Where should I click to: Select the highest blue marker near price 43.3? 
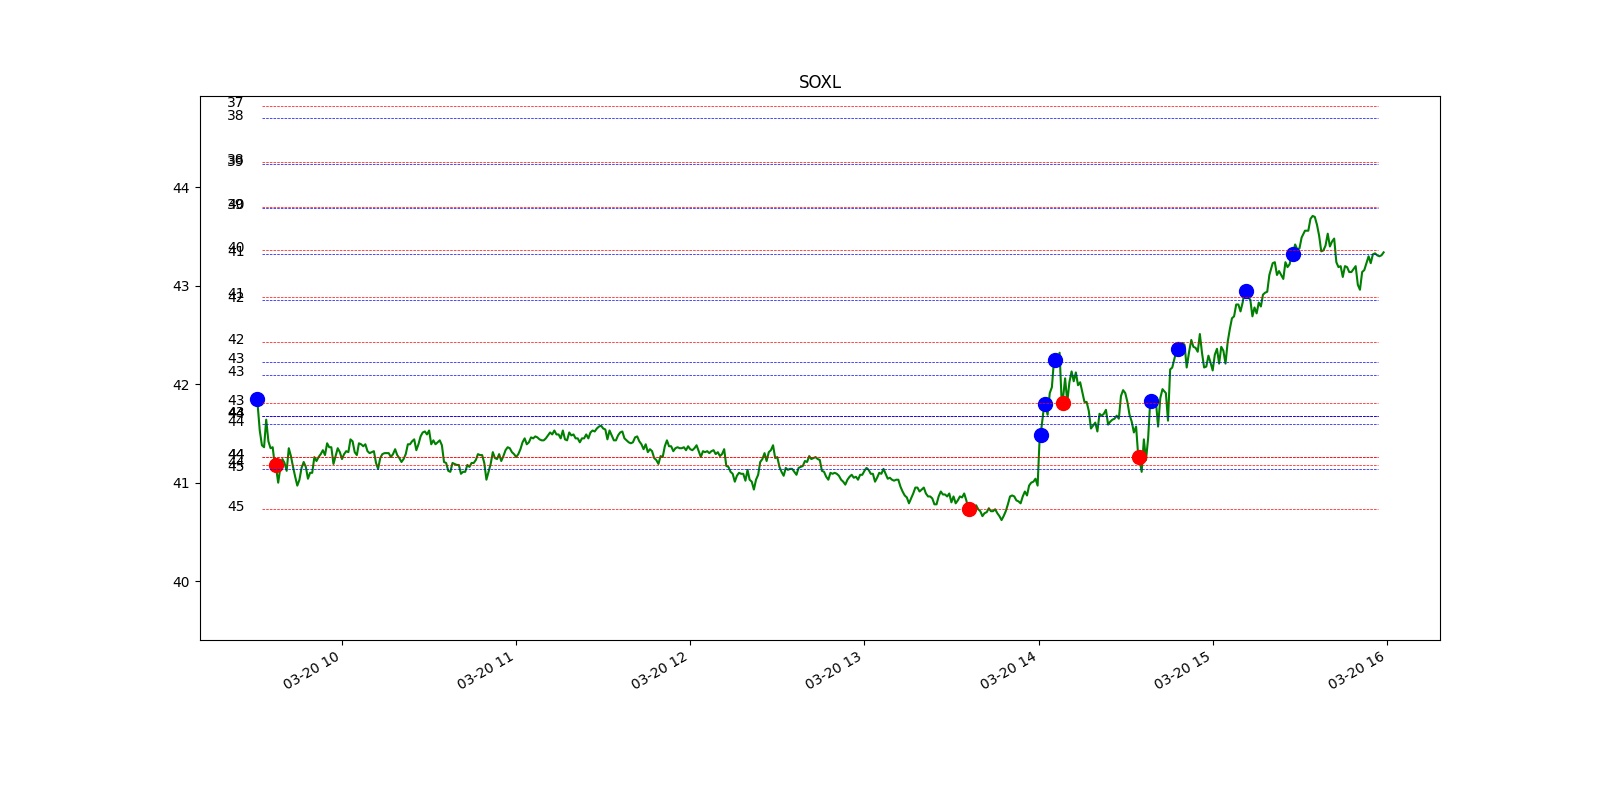[x=1293, y=254]
